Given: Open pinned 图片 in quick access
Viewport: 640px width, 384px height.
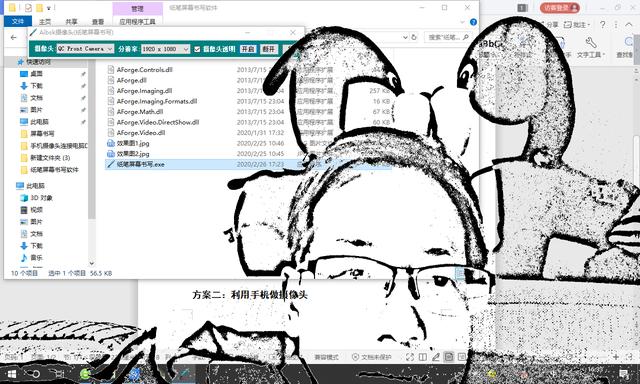Looking at the screenshot, I should [x=36, y=110].
